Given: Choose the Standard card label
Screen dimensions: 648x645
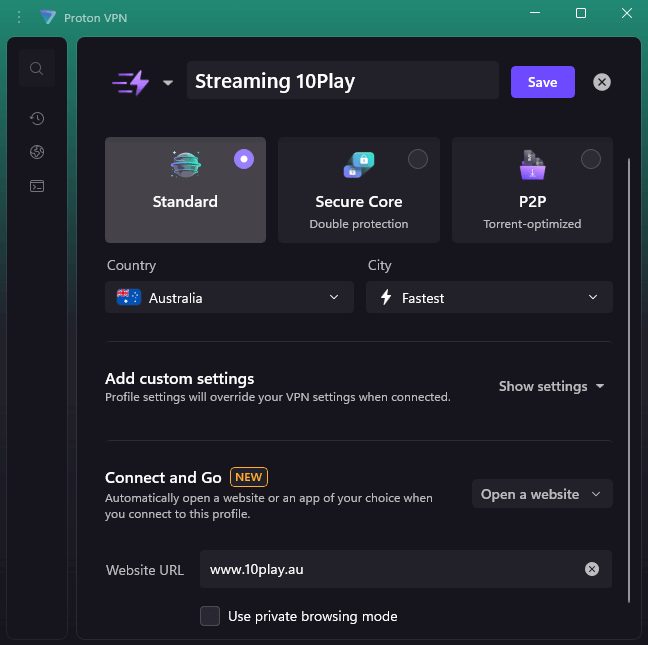Looking at the screenshot, I should click(x=185, y=202).
